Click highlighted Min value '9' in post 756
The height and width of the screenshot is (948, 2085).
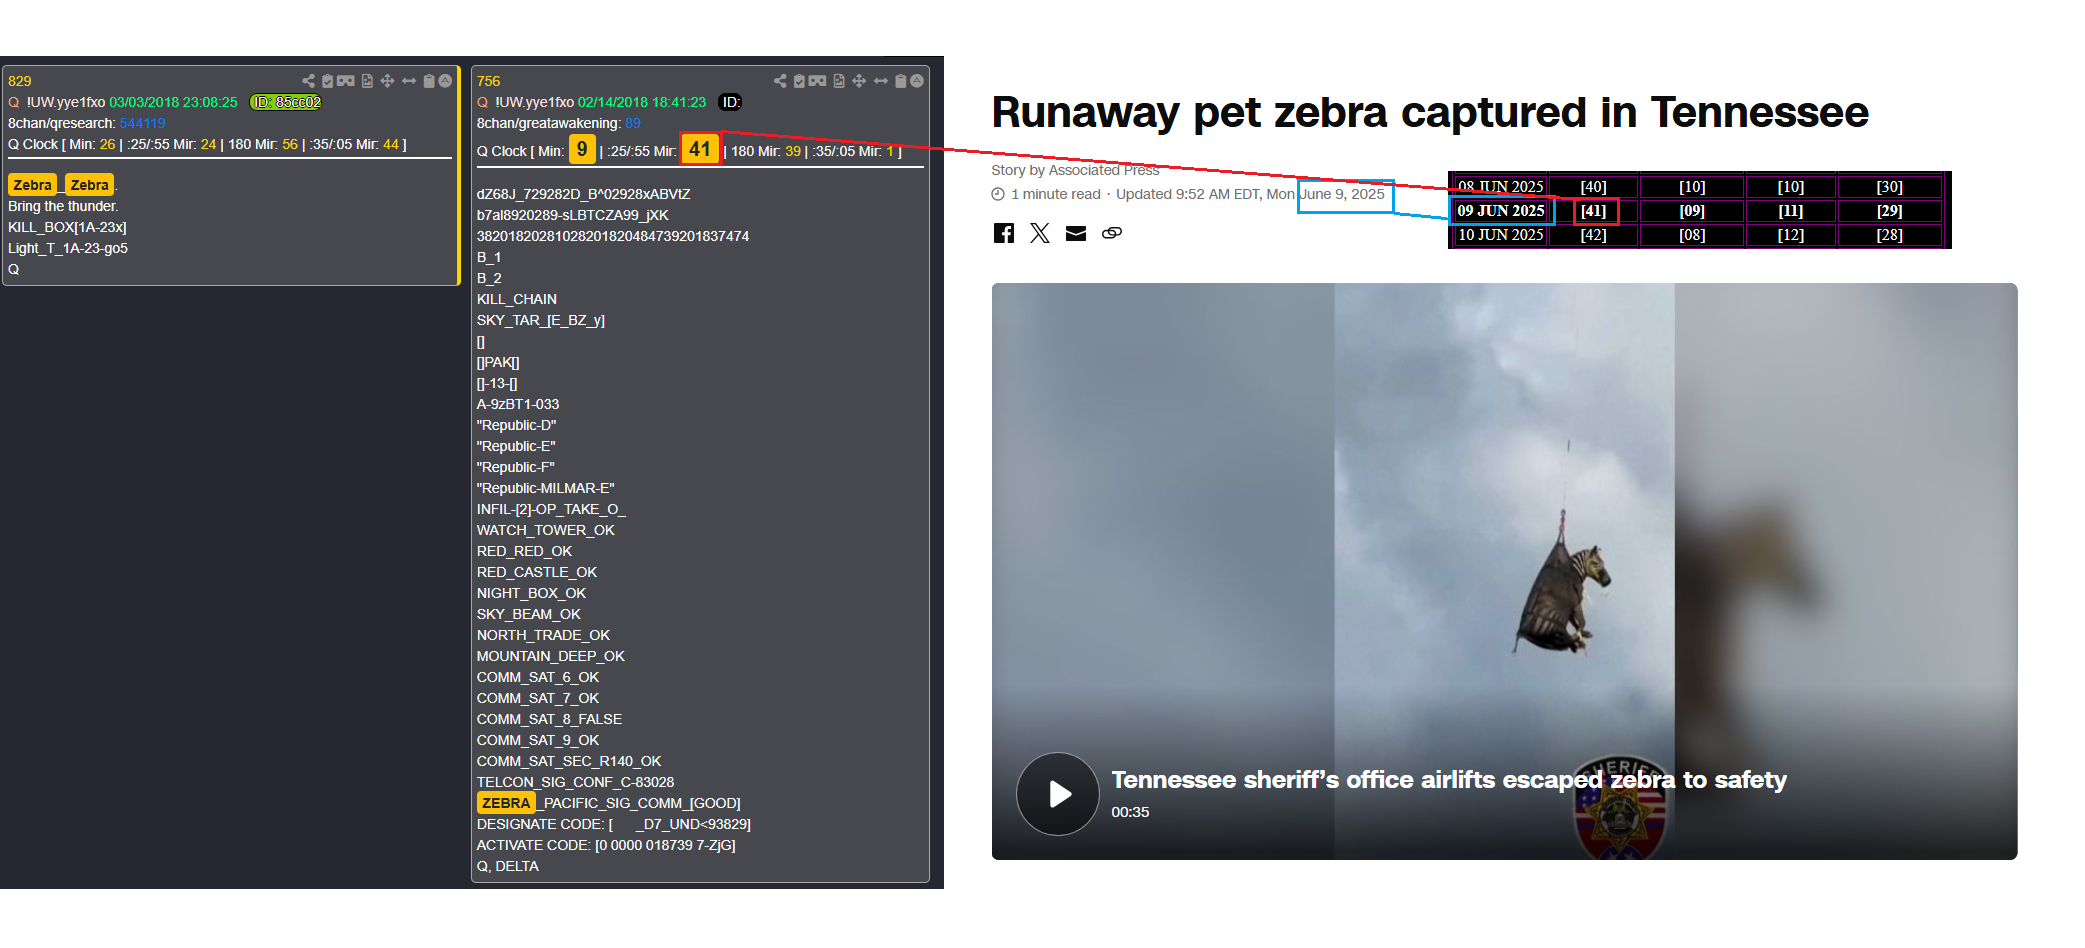(x=582, y=149)
